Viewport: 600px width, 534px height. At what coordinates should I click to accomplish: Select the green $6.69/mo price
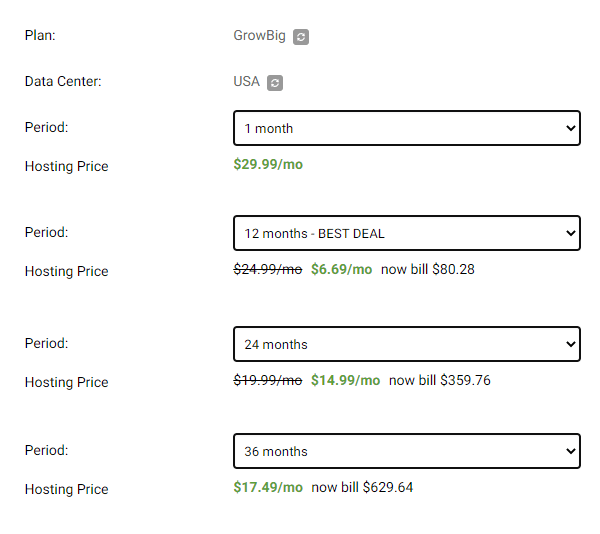tap(341, 269)
